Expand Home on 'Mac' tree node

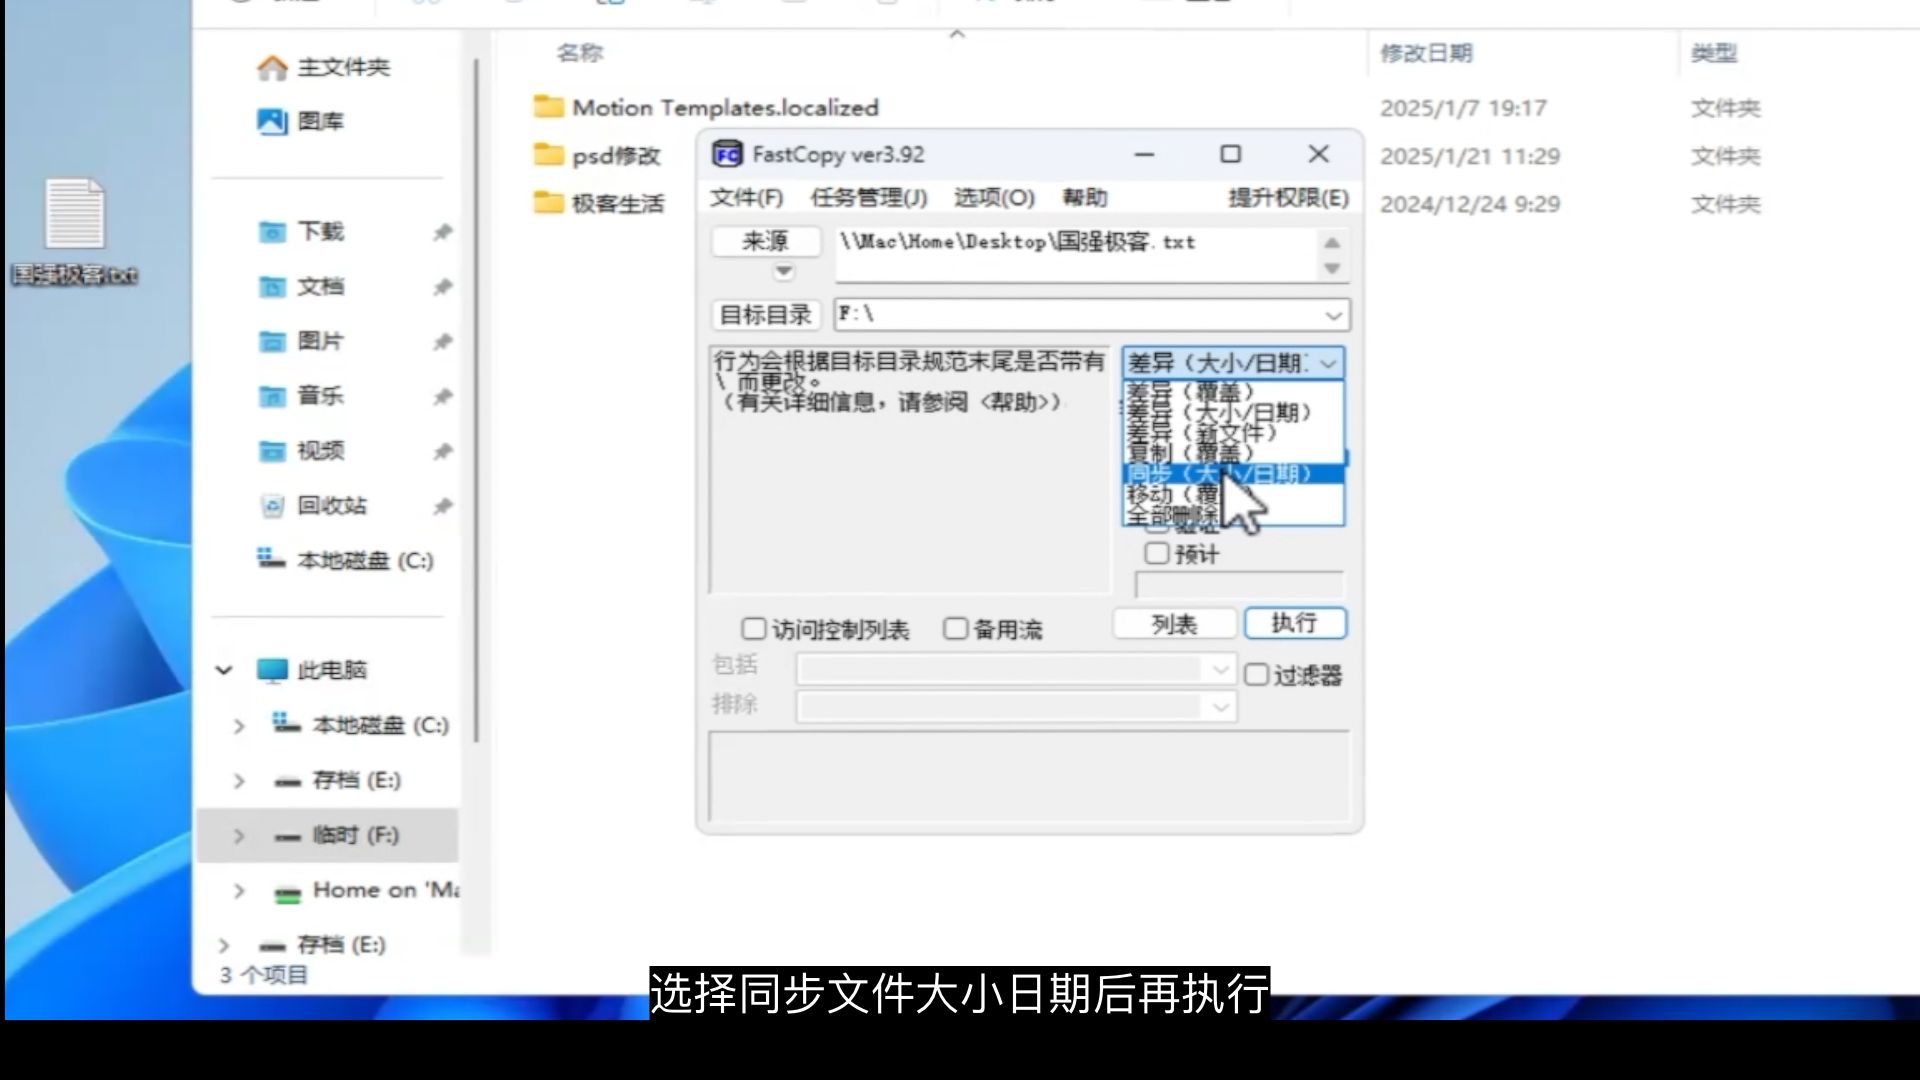click(239, 891)
